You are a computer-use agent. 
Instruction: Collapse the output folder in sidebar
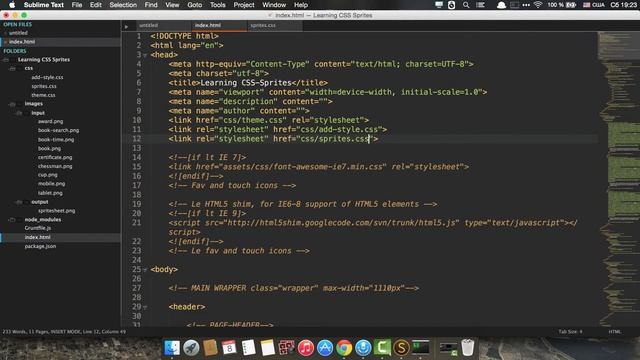(x=19, y=202)
